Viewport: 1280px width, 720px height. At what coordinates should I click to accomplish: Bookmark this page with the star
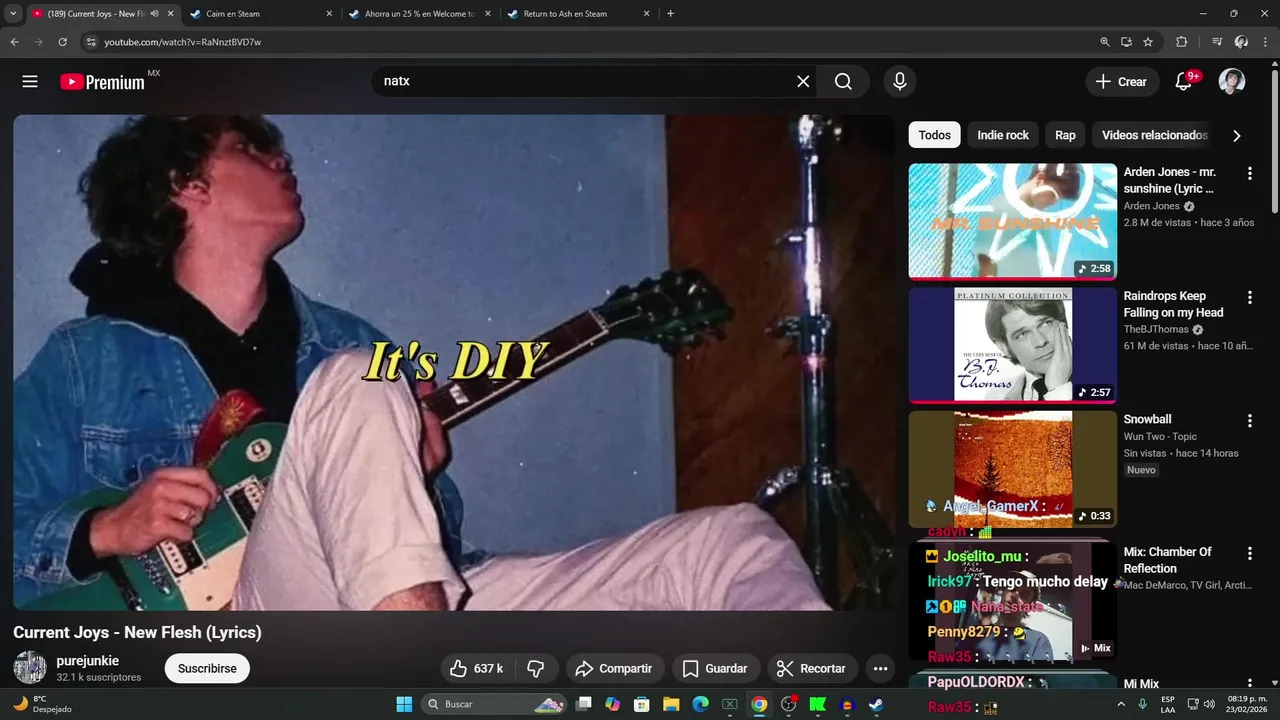point(1148,42)
